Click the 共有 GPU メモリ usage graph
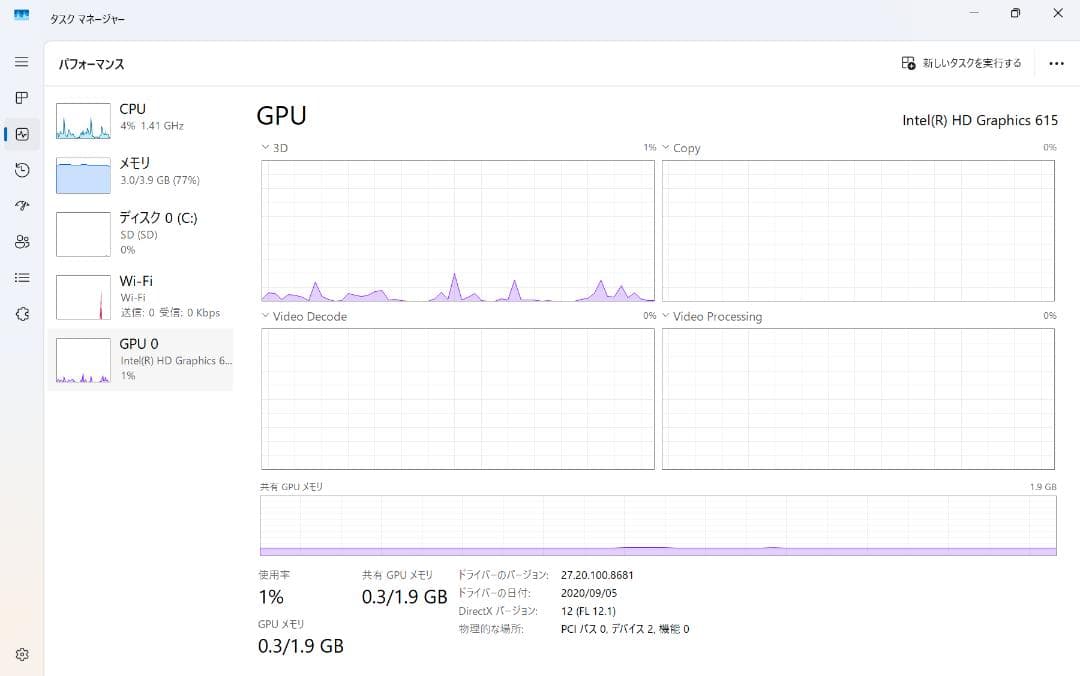The width and height of the screenshot is (1080, 676). point(658,525)
